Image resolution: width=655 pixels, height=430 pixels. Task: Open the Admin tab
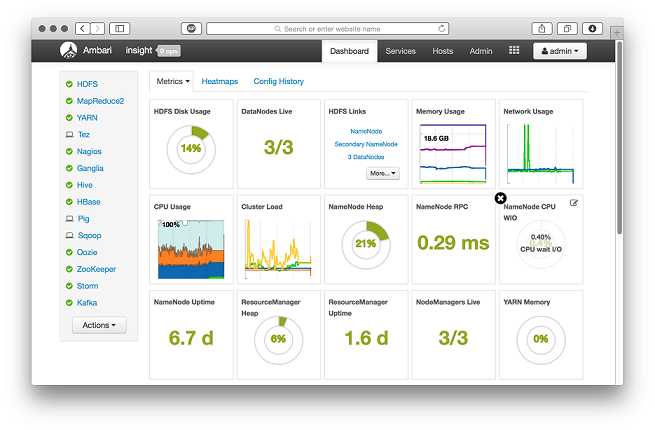tap(480, 51)
